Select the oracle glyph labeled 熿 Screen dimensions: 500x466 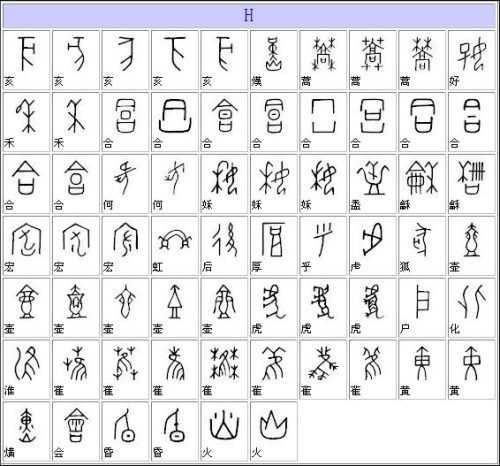click(27, 425)
